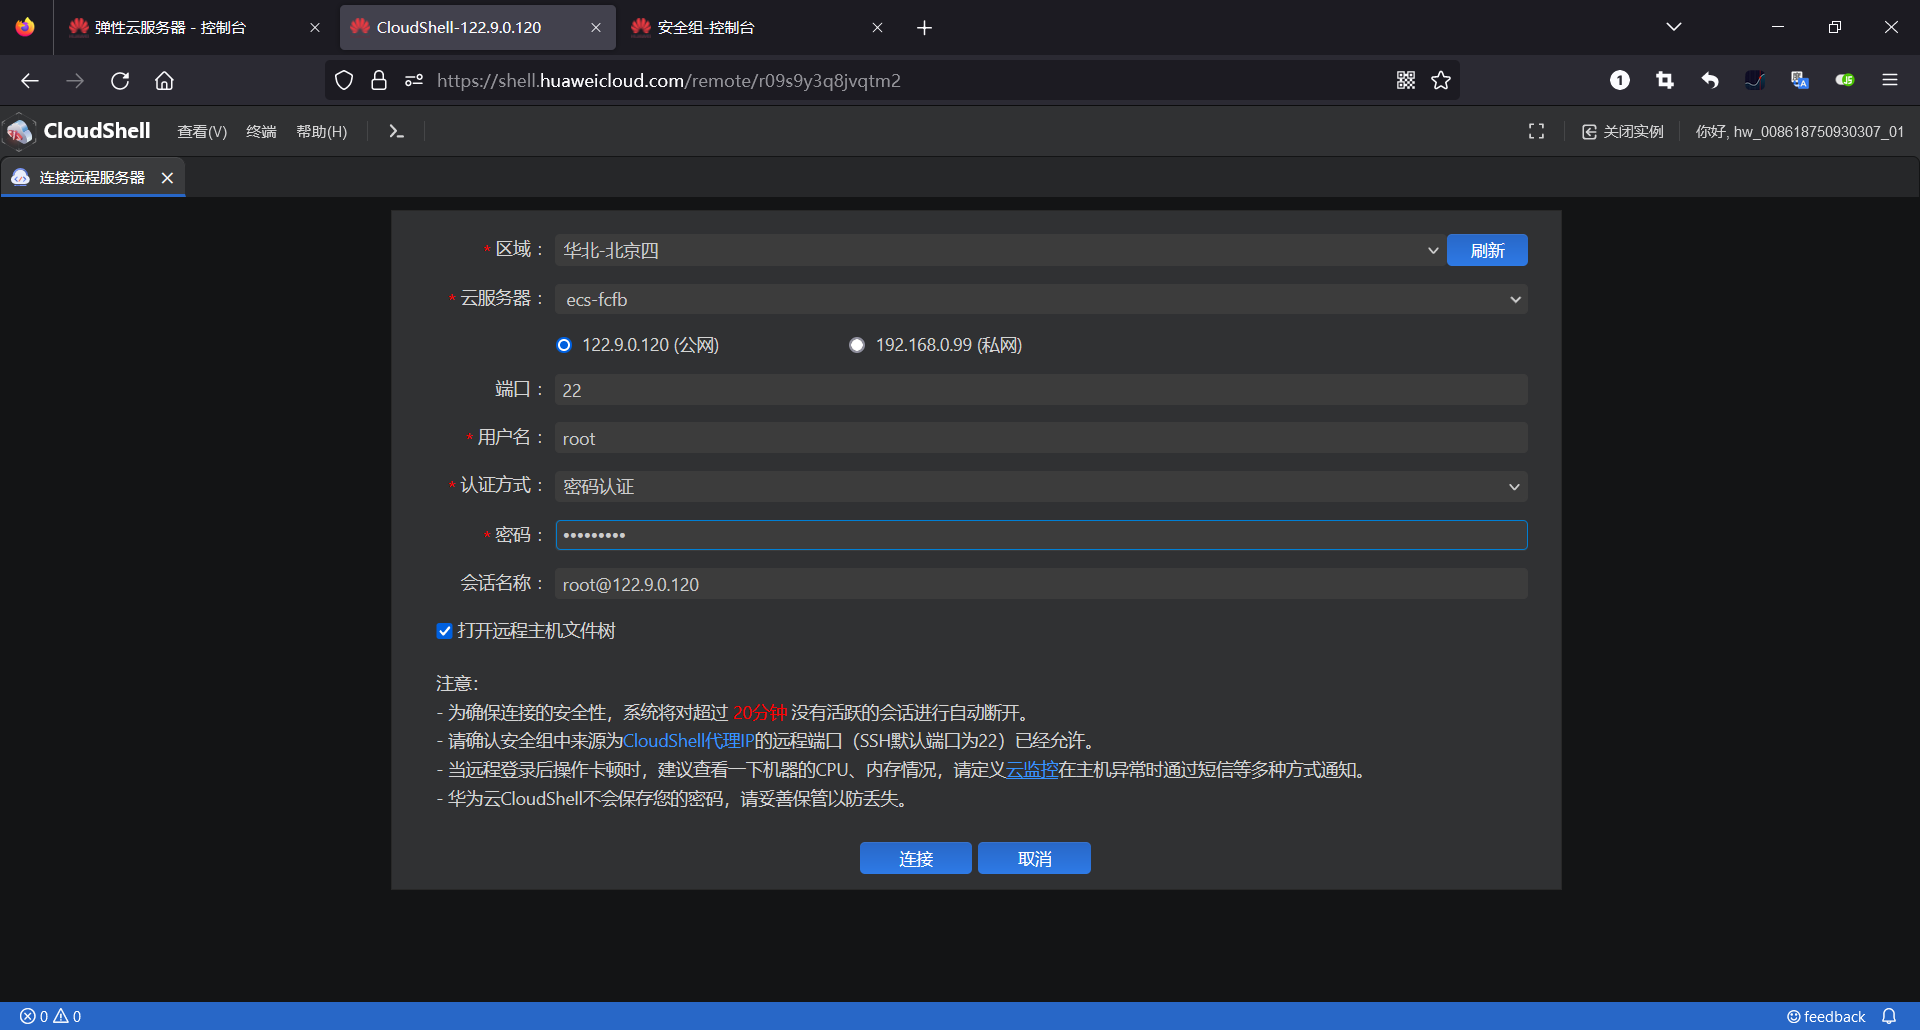
Task: Click the fullscreen icon in CloudShell header
Action: pos(1537,130)
